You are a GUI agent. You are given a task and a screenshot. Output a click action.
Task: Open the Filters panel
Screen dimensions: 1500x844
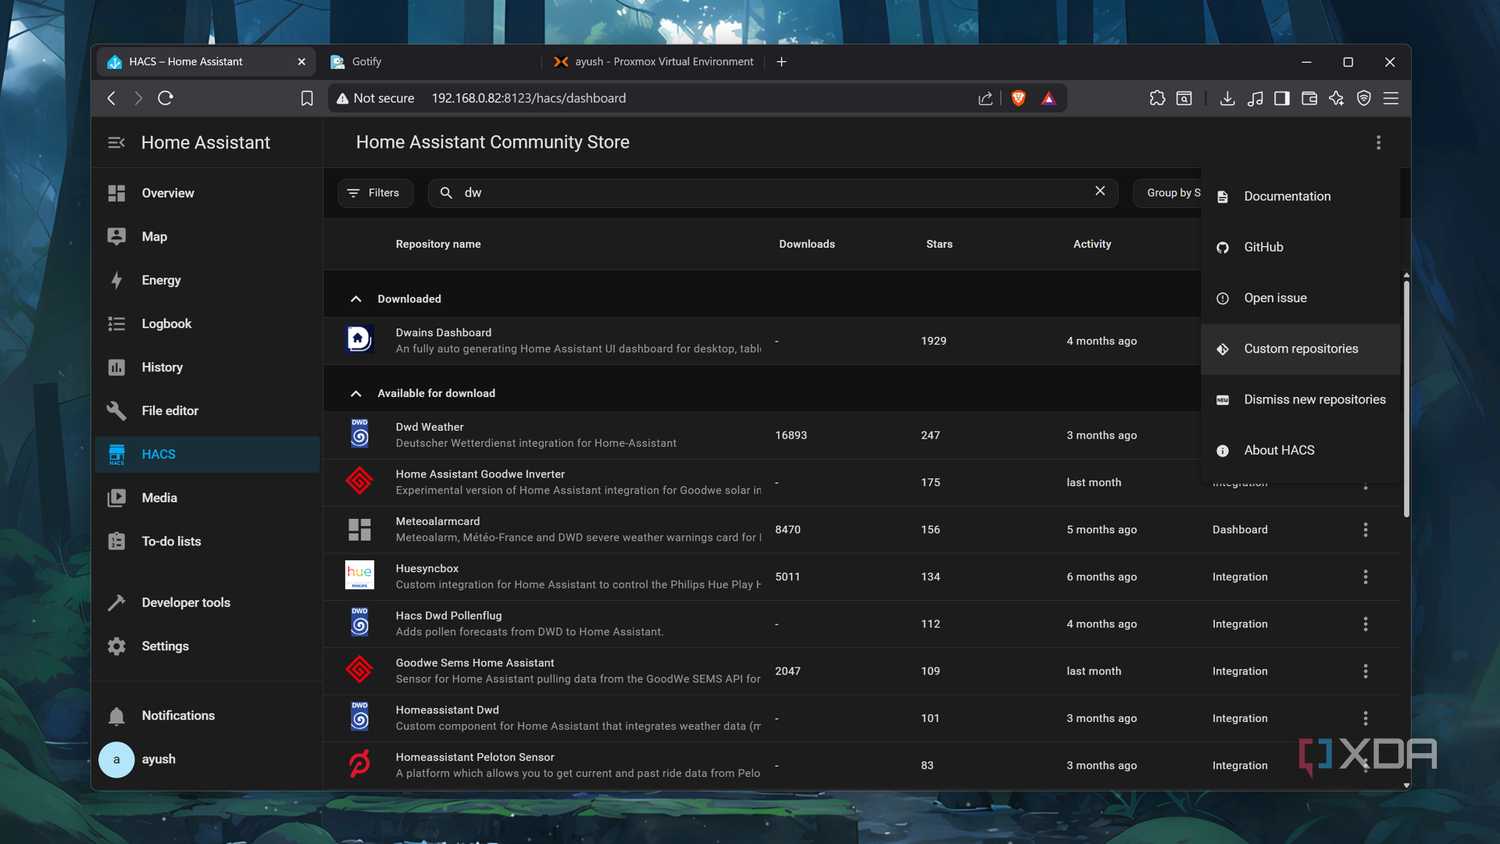click(375, 193)
